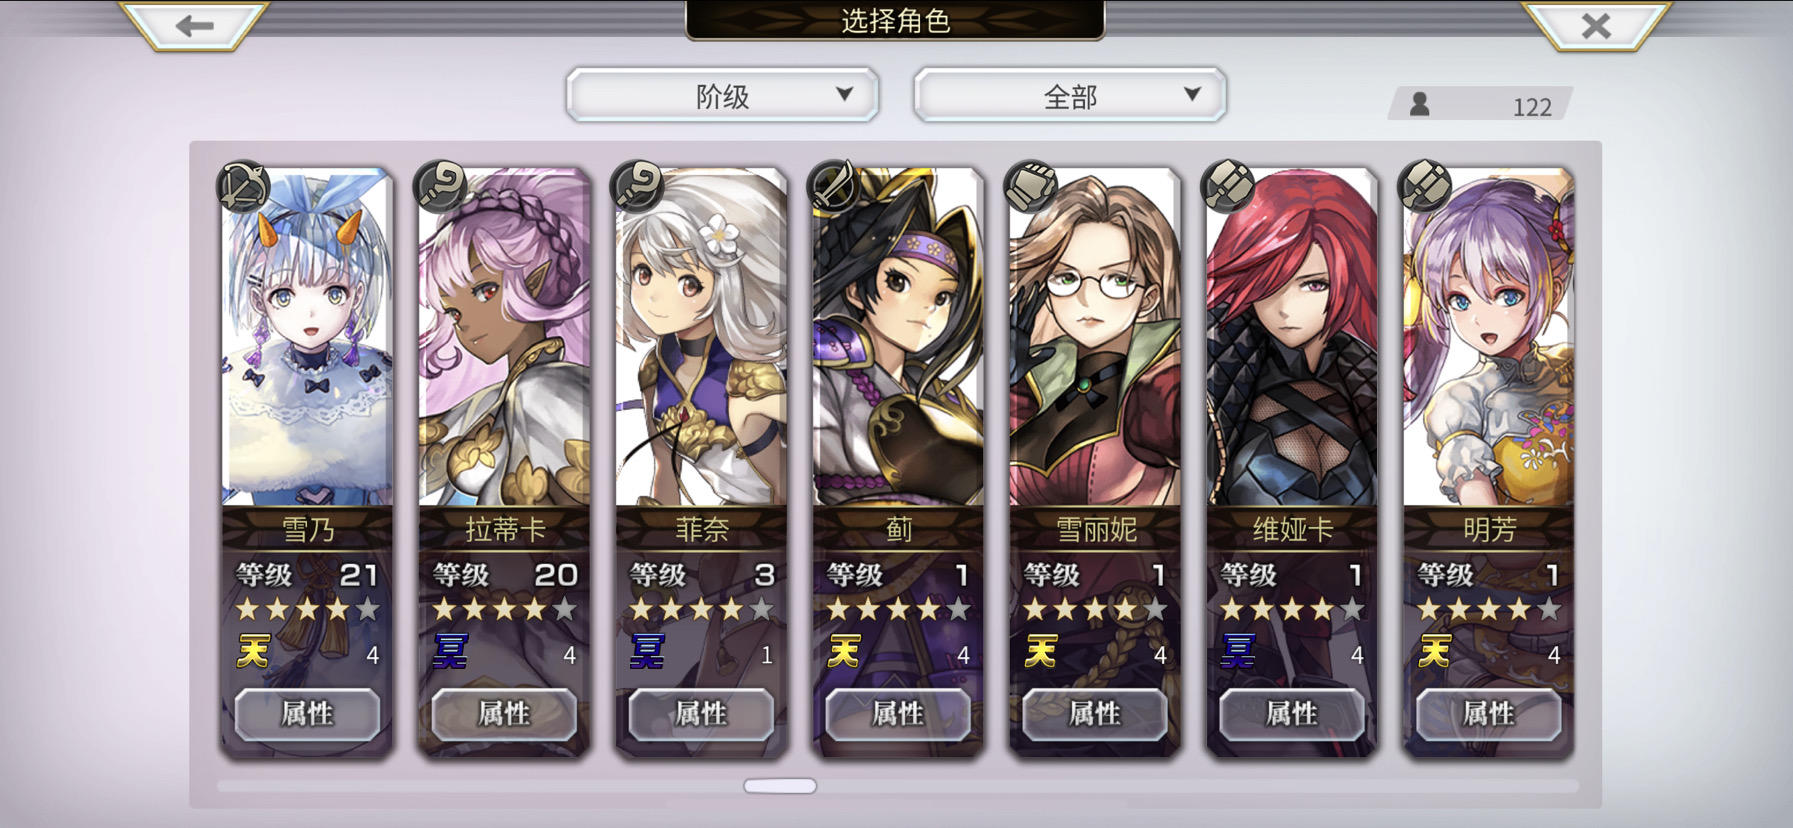Open the 阶级 sort dropdown

click(722, 96)
